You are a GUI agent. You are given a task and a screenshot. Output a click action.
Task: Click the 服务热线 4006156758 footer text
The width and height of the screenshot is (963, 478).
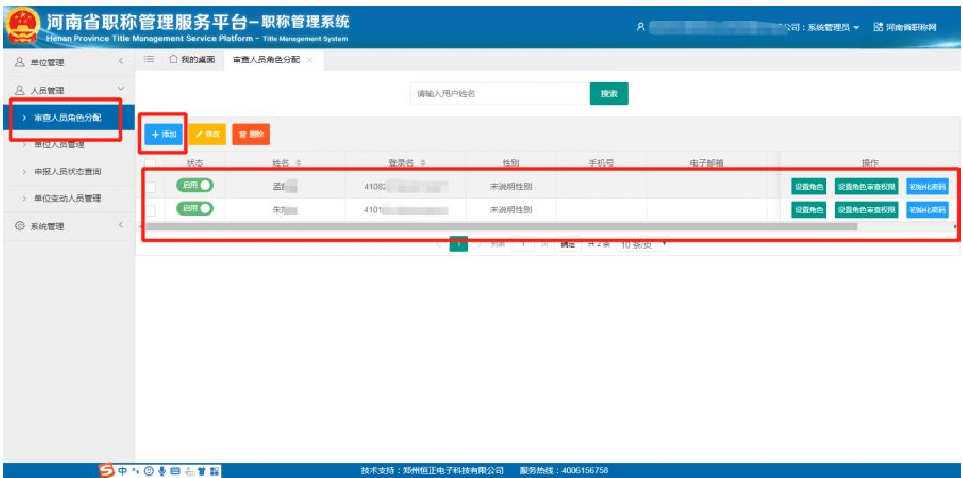tap(564, 471)
